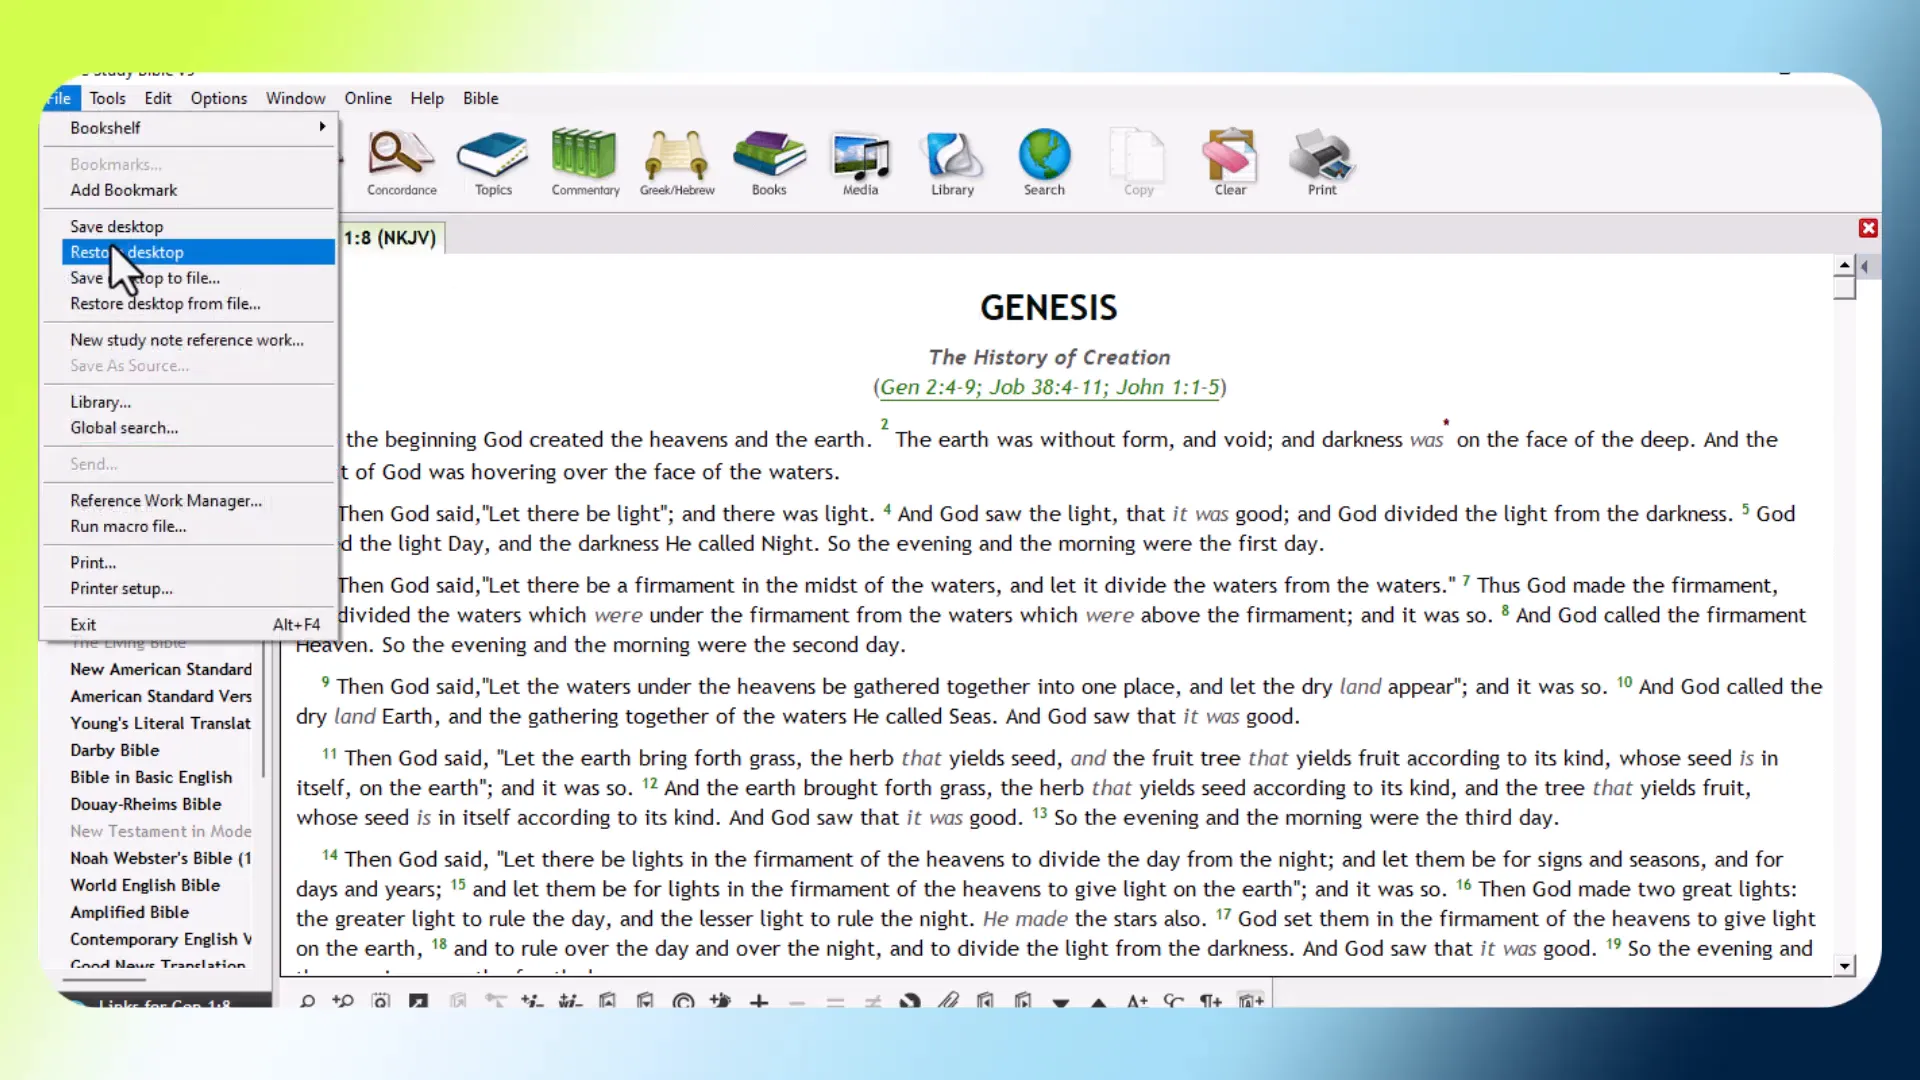Select Douay-Rheims Bible in list
Image resolution: width=1920 pixels, height=1080 pixels.
coord(146,804)
